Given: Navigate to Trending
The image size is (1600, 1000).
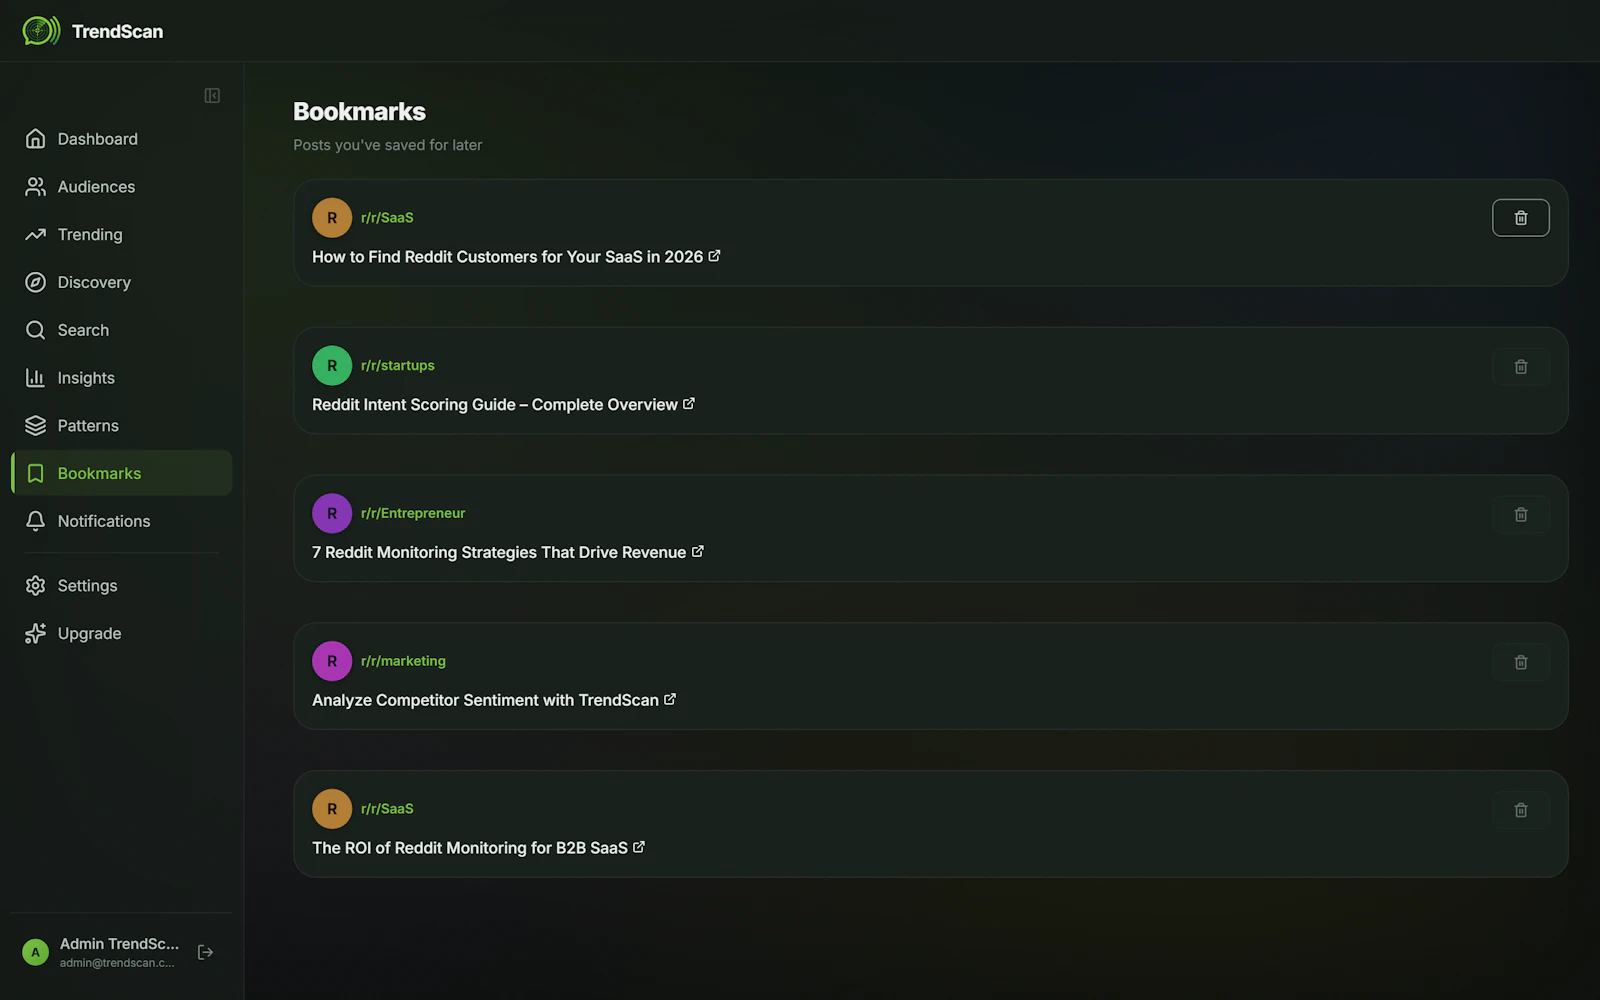Looking at the screenshot, I should coord(122,235).
